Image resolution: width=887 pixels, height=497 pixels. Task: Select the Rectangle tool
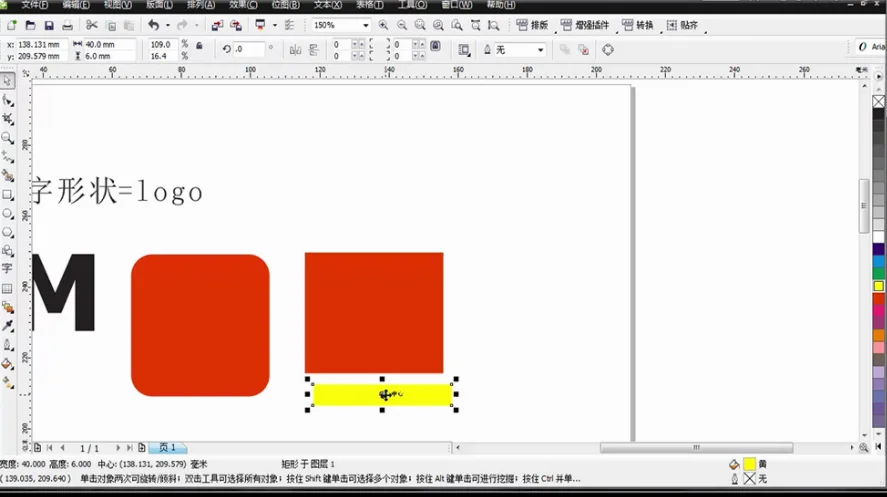pos(7,195)
